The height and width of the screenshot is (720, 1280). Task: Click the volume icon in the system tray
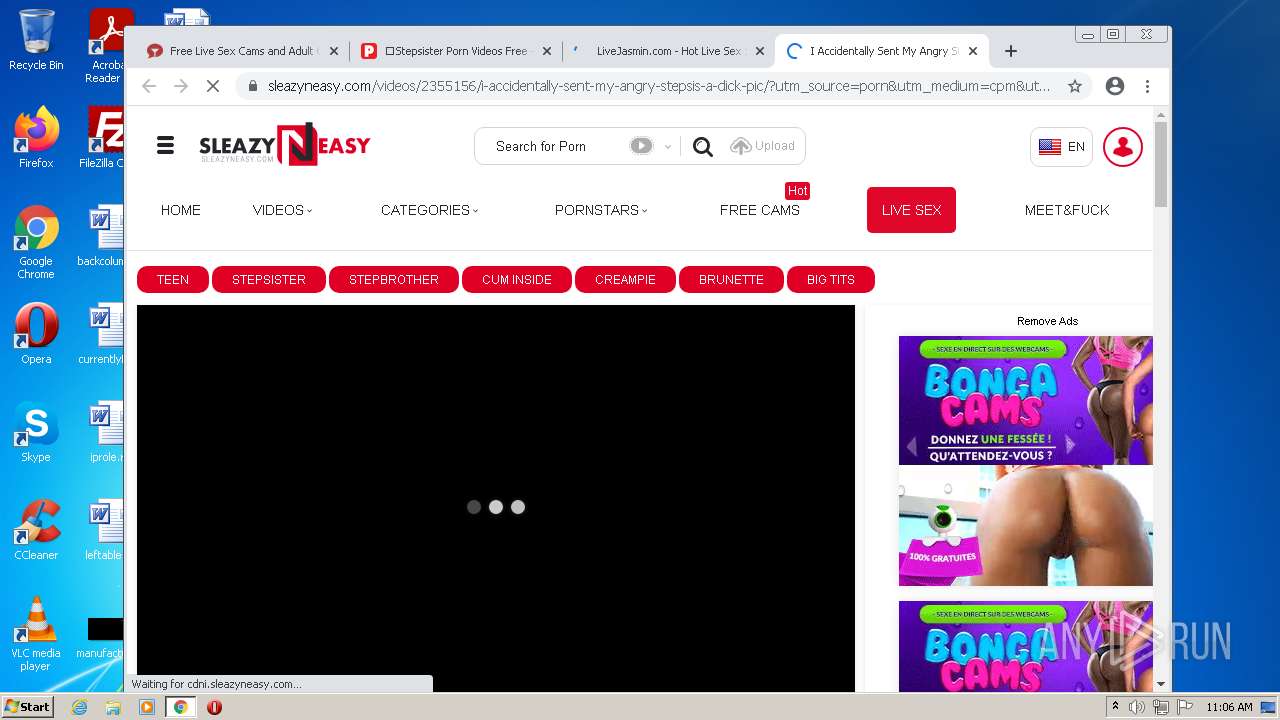(x=1137, y=707)
